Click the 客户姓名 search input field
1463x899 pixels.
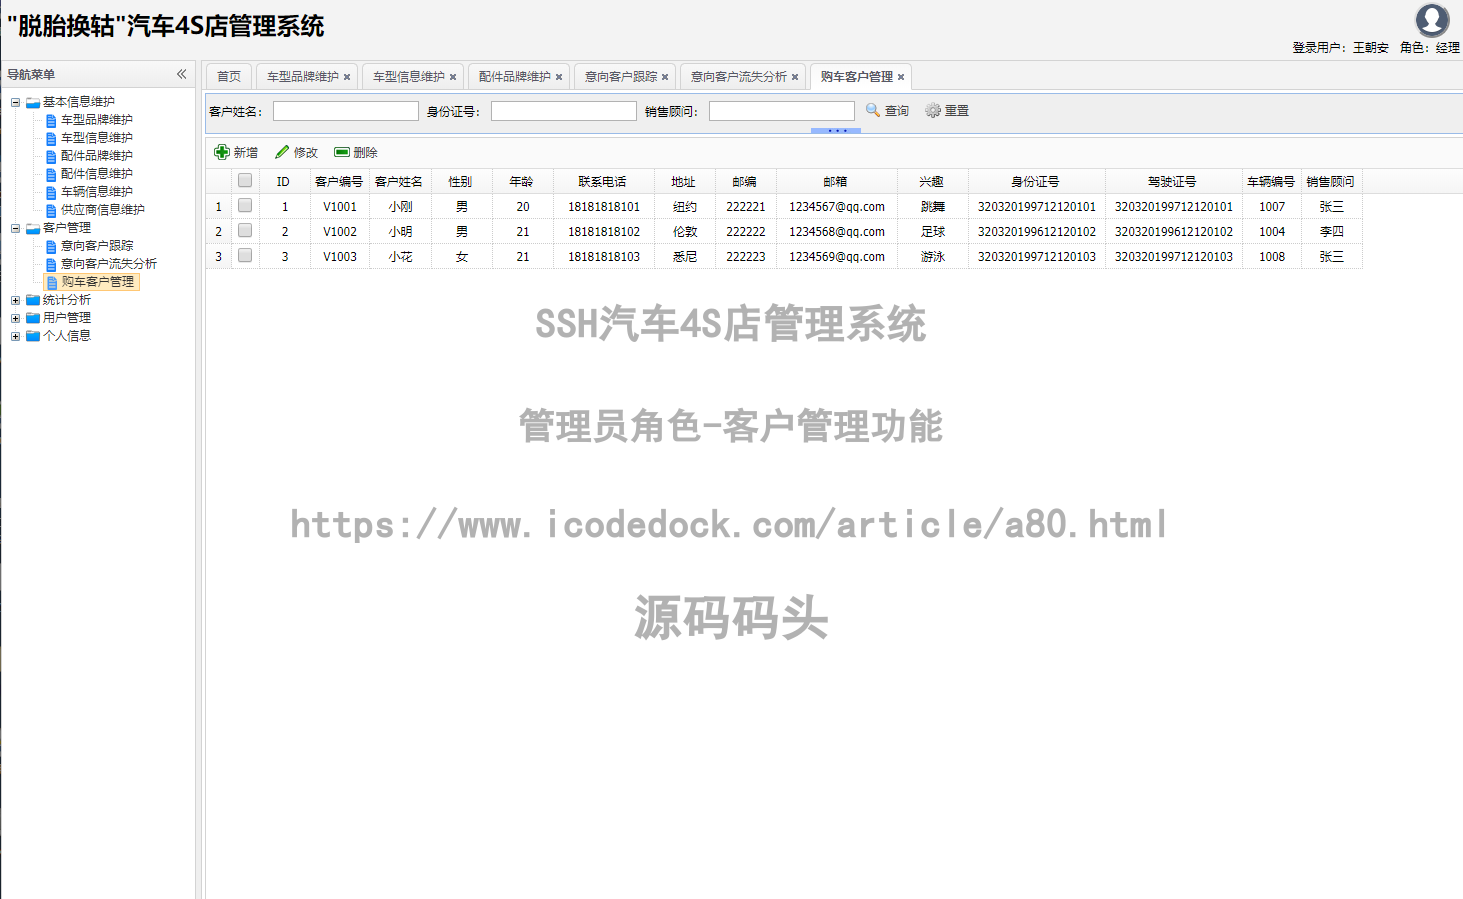click(346, 111)
